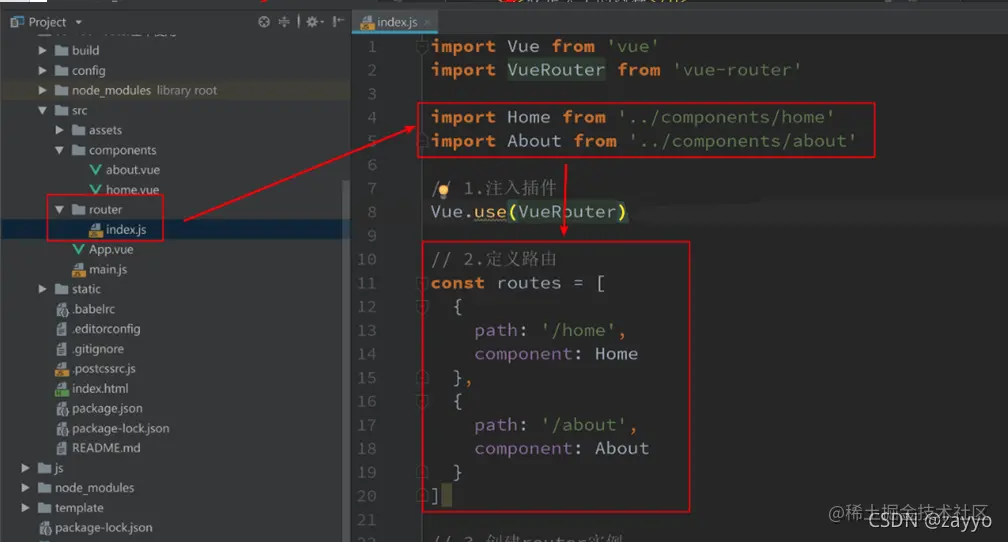Open the Project view dropdown
Image resolution: width=1008 pixels, height=542 pixels.
[78, 23]
